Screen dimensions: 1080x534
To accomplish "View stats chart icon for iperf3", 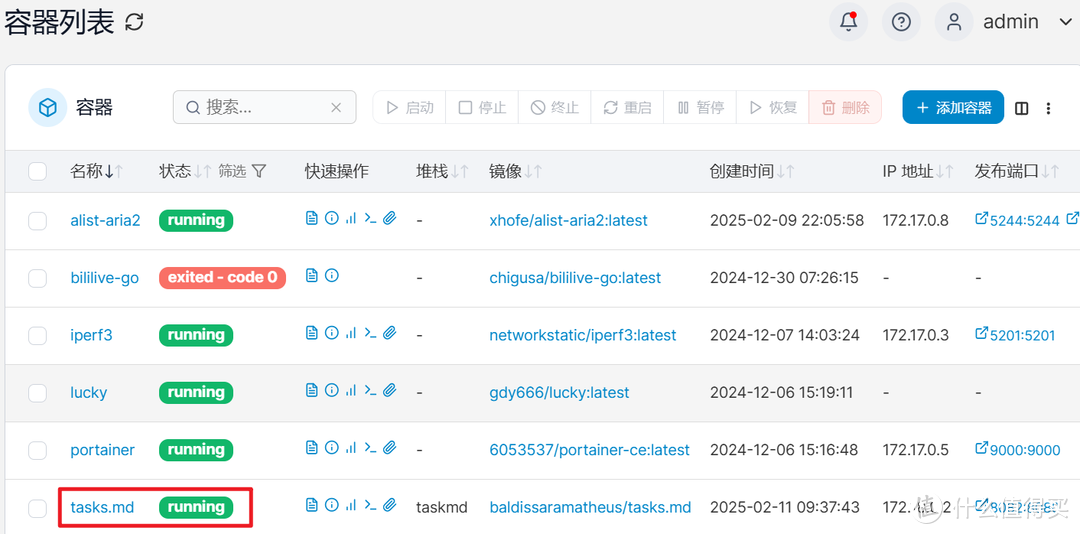I will pos(351,334).
